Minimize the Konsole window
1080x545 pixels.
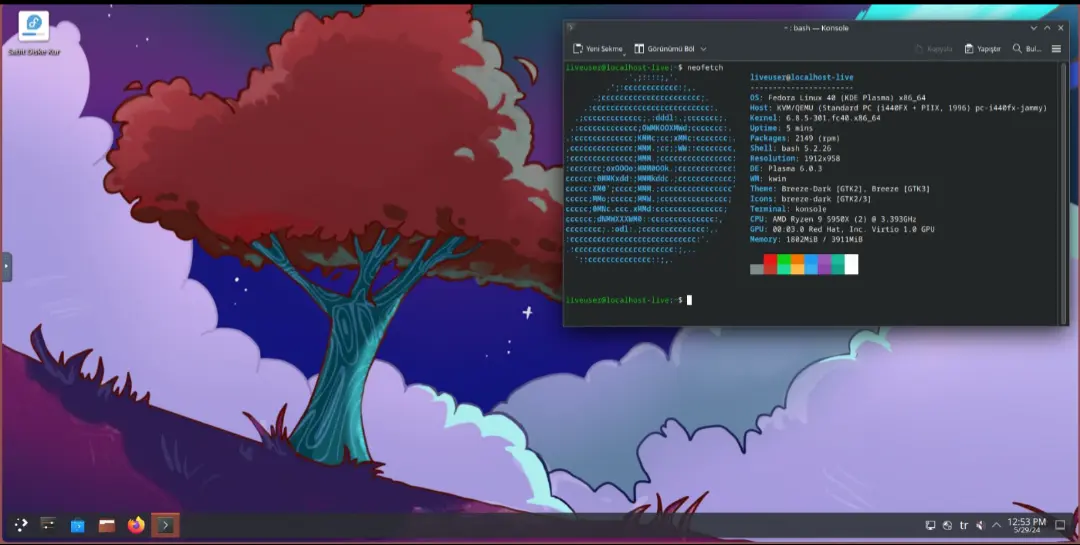coord(1033,28)
